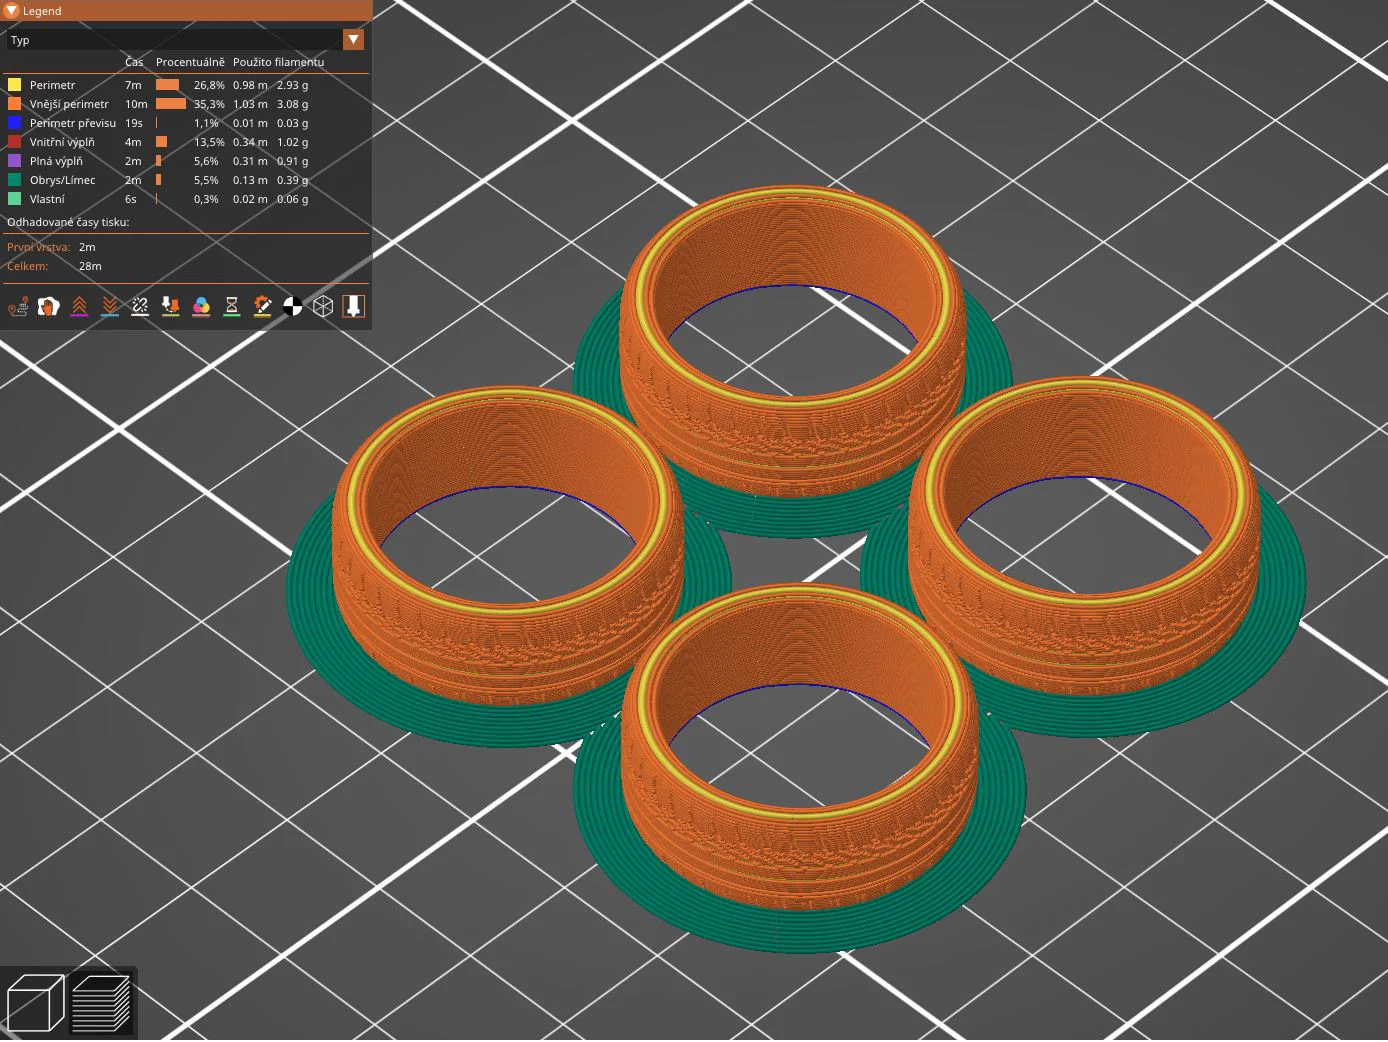Image resolution: width=1388 pixels, height=1042 pixels.
Task: Toggle retractions up-arrows icon
Action: point(79,307)
